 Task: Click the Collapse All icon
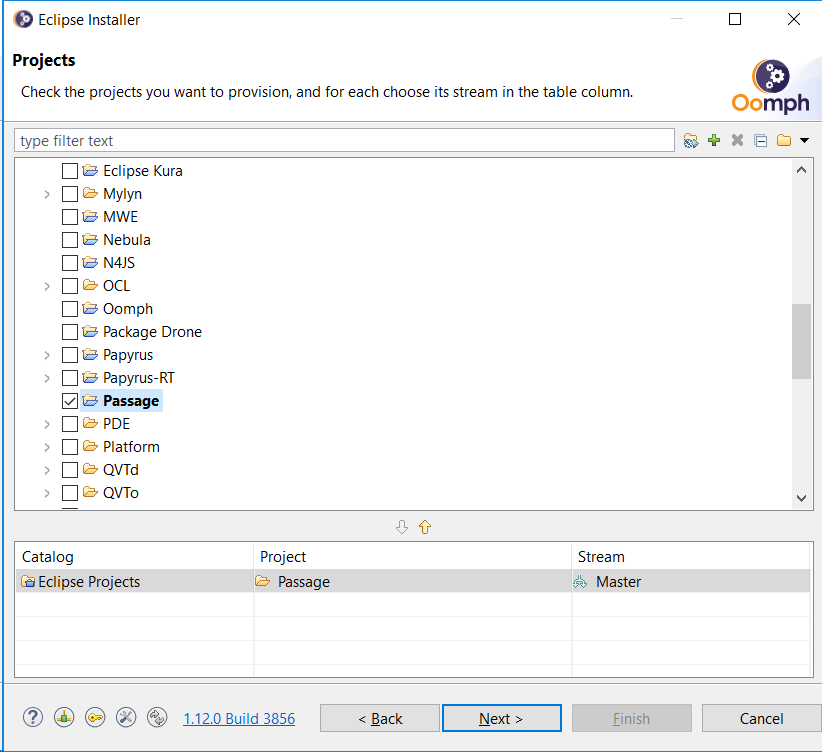[x=760, y=141]
